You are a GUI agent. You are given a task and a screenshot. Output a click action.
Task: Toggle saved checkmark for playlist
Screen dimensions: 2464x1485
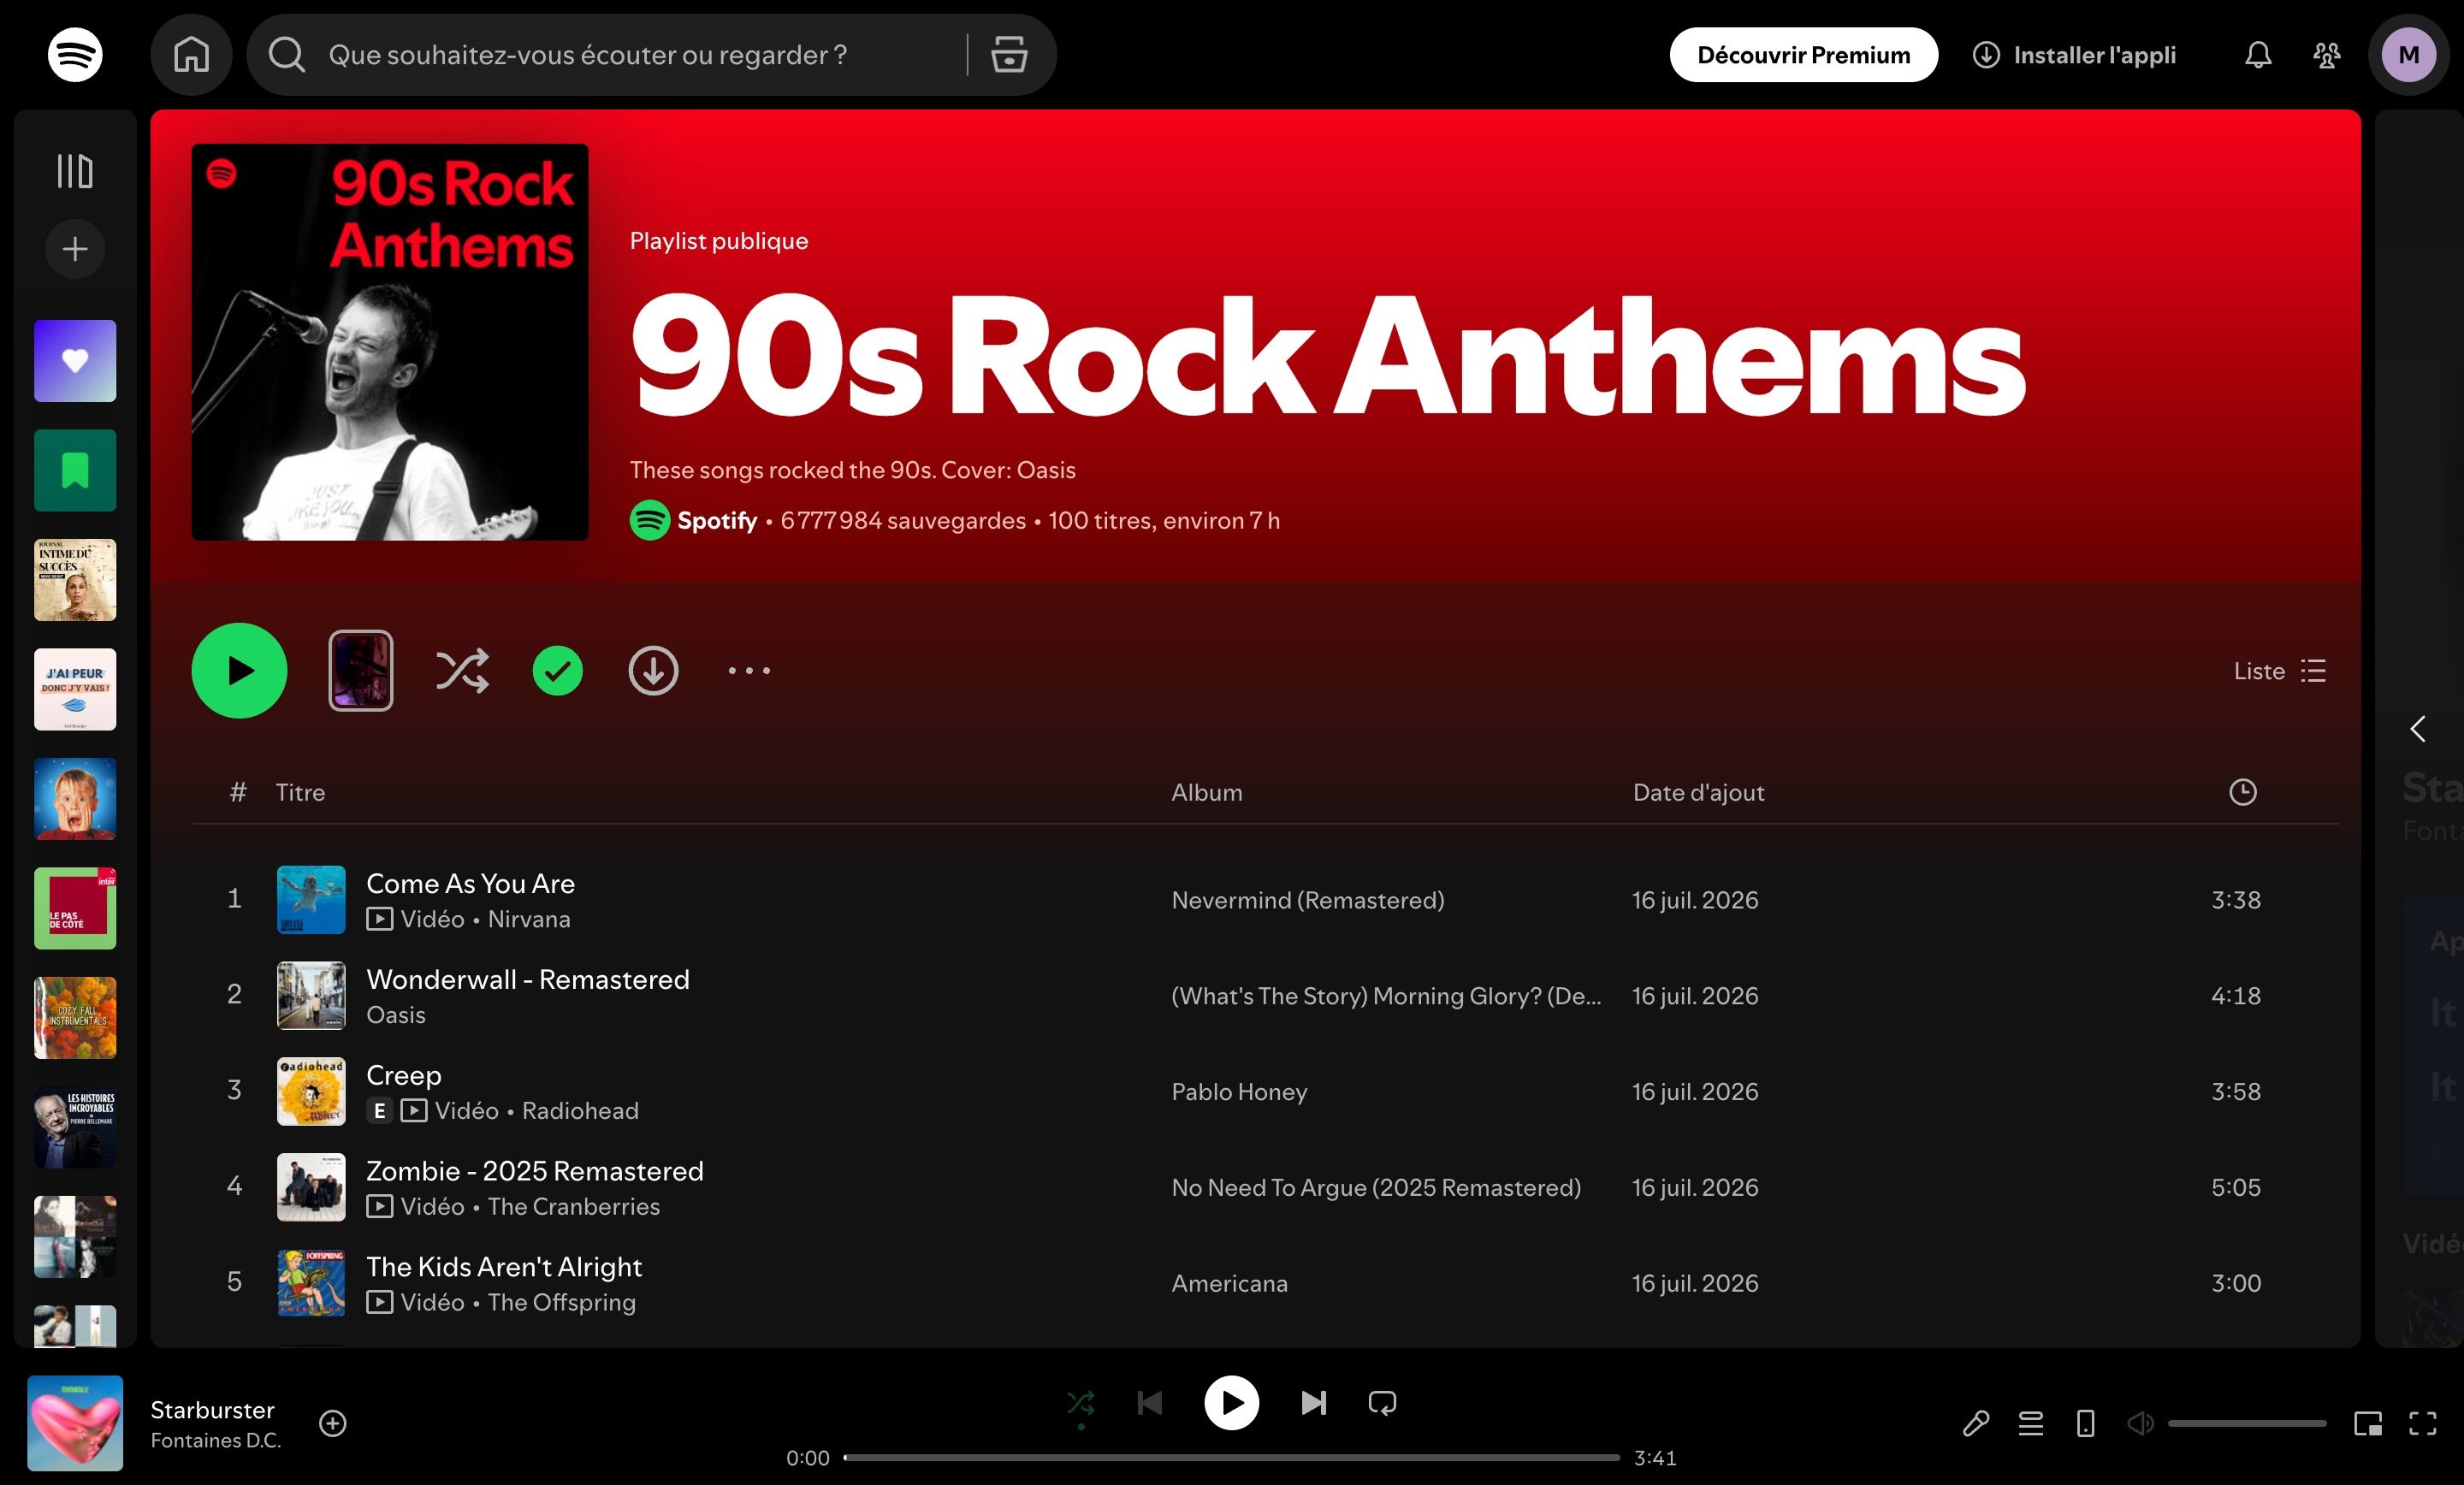point(557,671)
